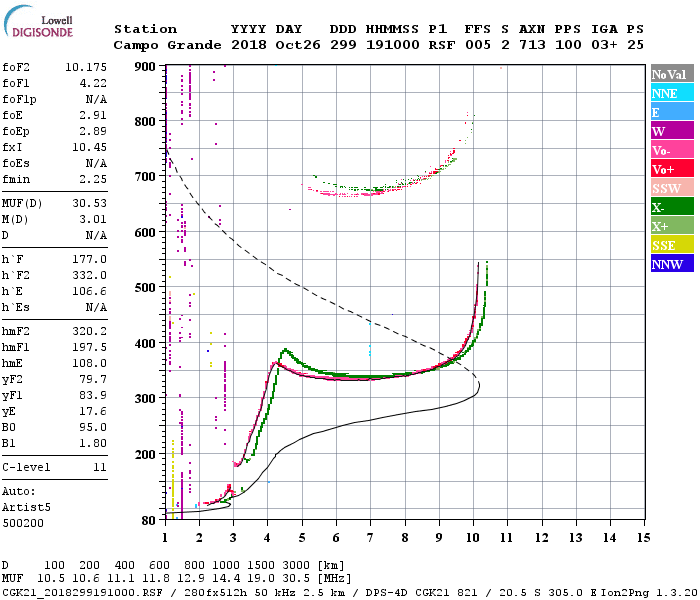Click the FFS value 005
This screenshot has width=700, height=600.
(x=478, y=45)
